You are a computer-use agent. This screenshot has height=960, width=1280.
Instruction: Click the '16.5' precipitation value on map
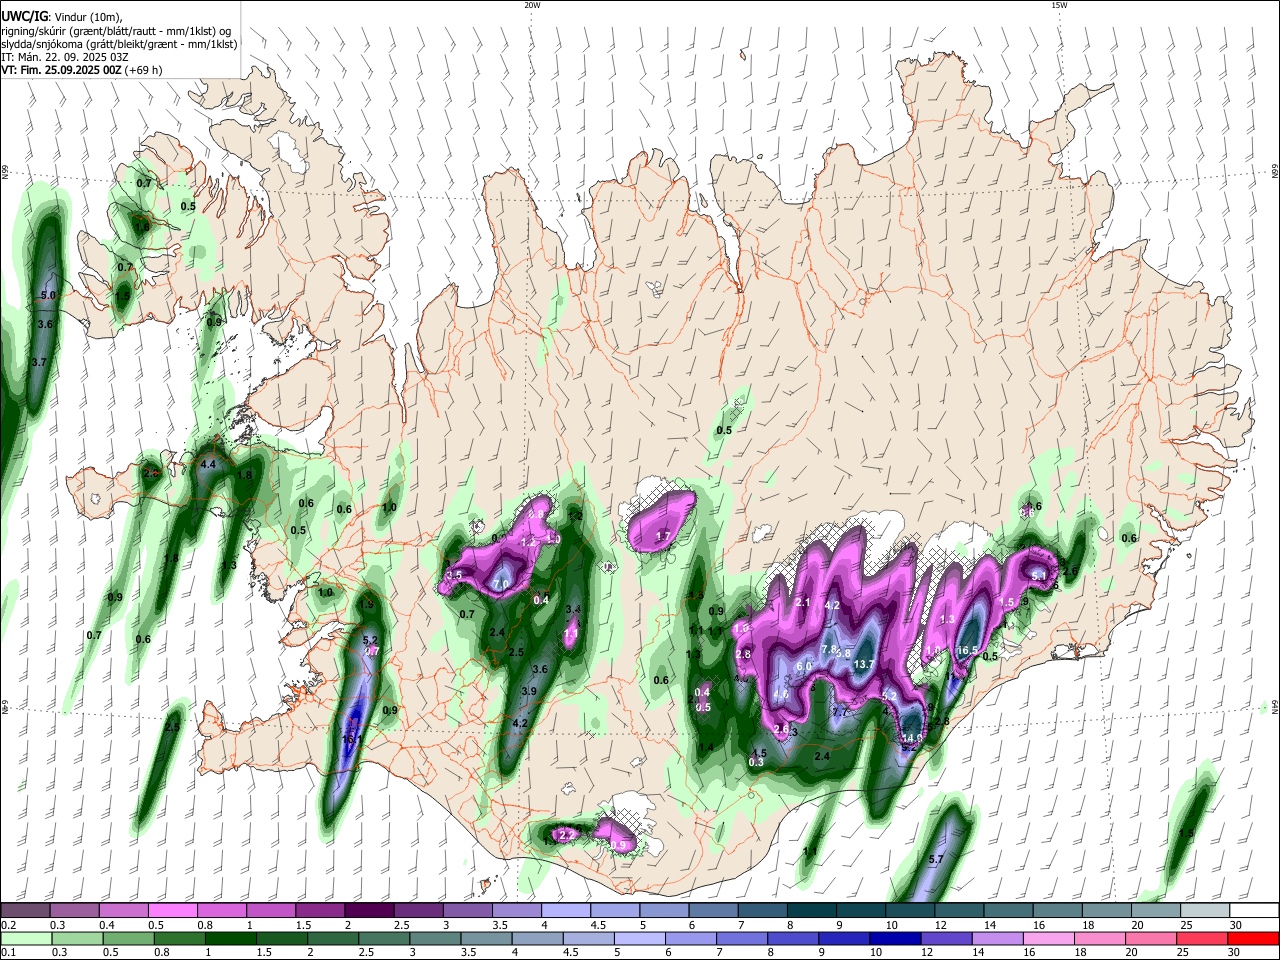click(x=967, y=650)
